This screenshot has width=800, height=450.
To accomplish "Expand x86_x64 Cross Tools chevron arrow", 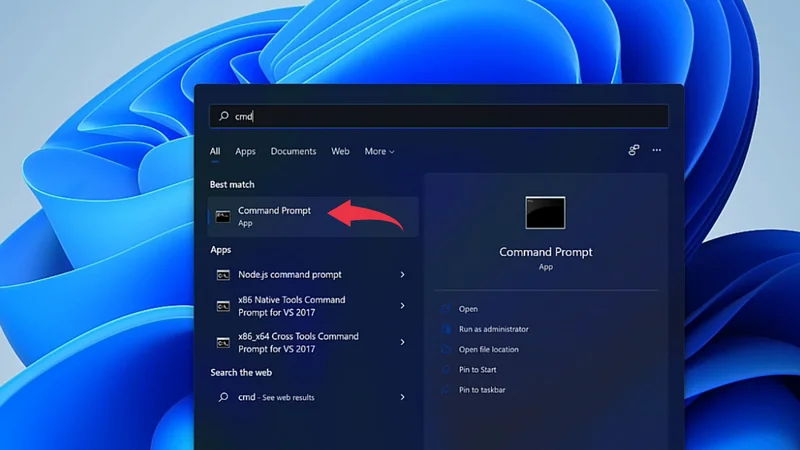I will (402, 342).
